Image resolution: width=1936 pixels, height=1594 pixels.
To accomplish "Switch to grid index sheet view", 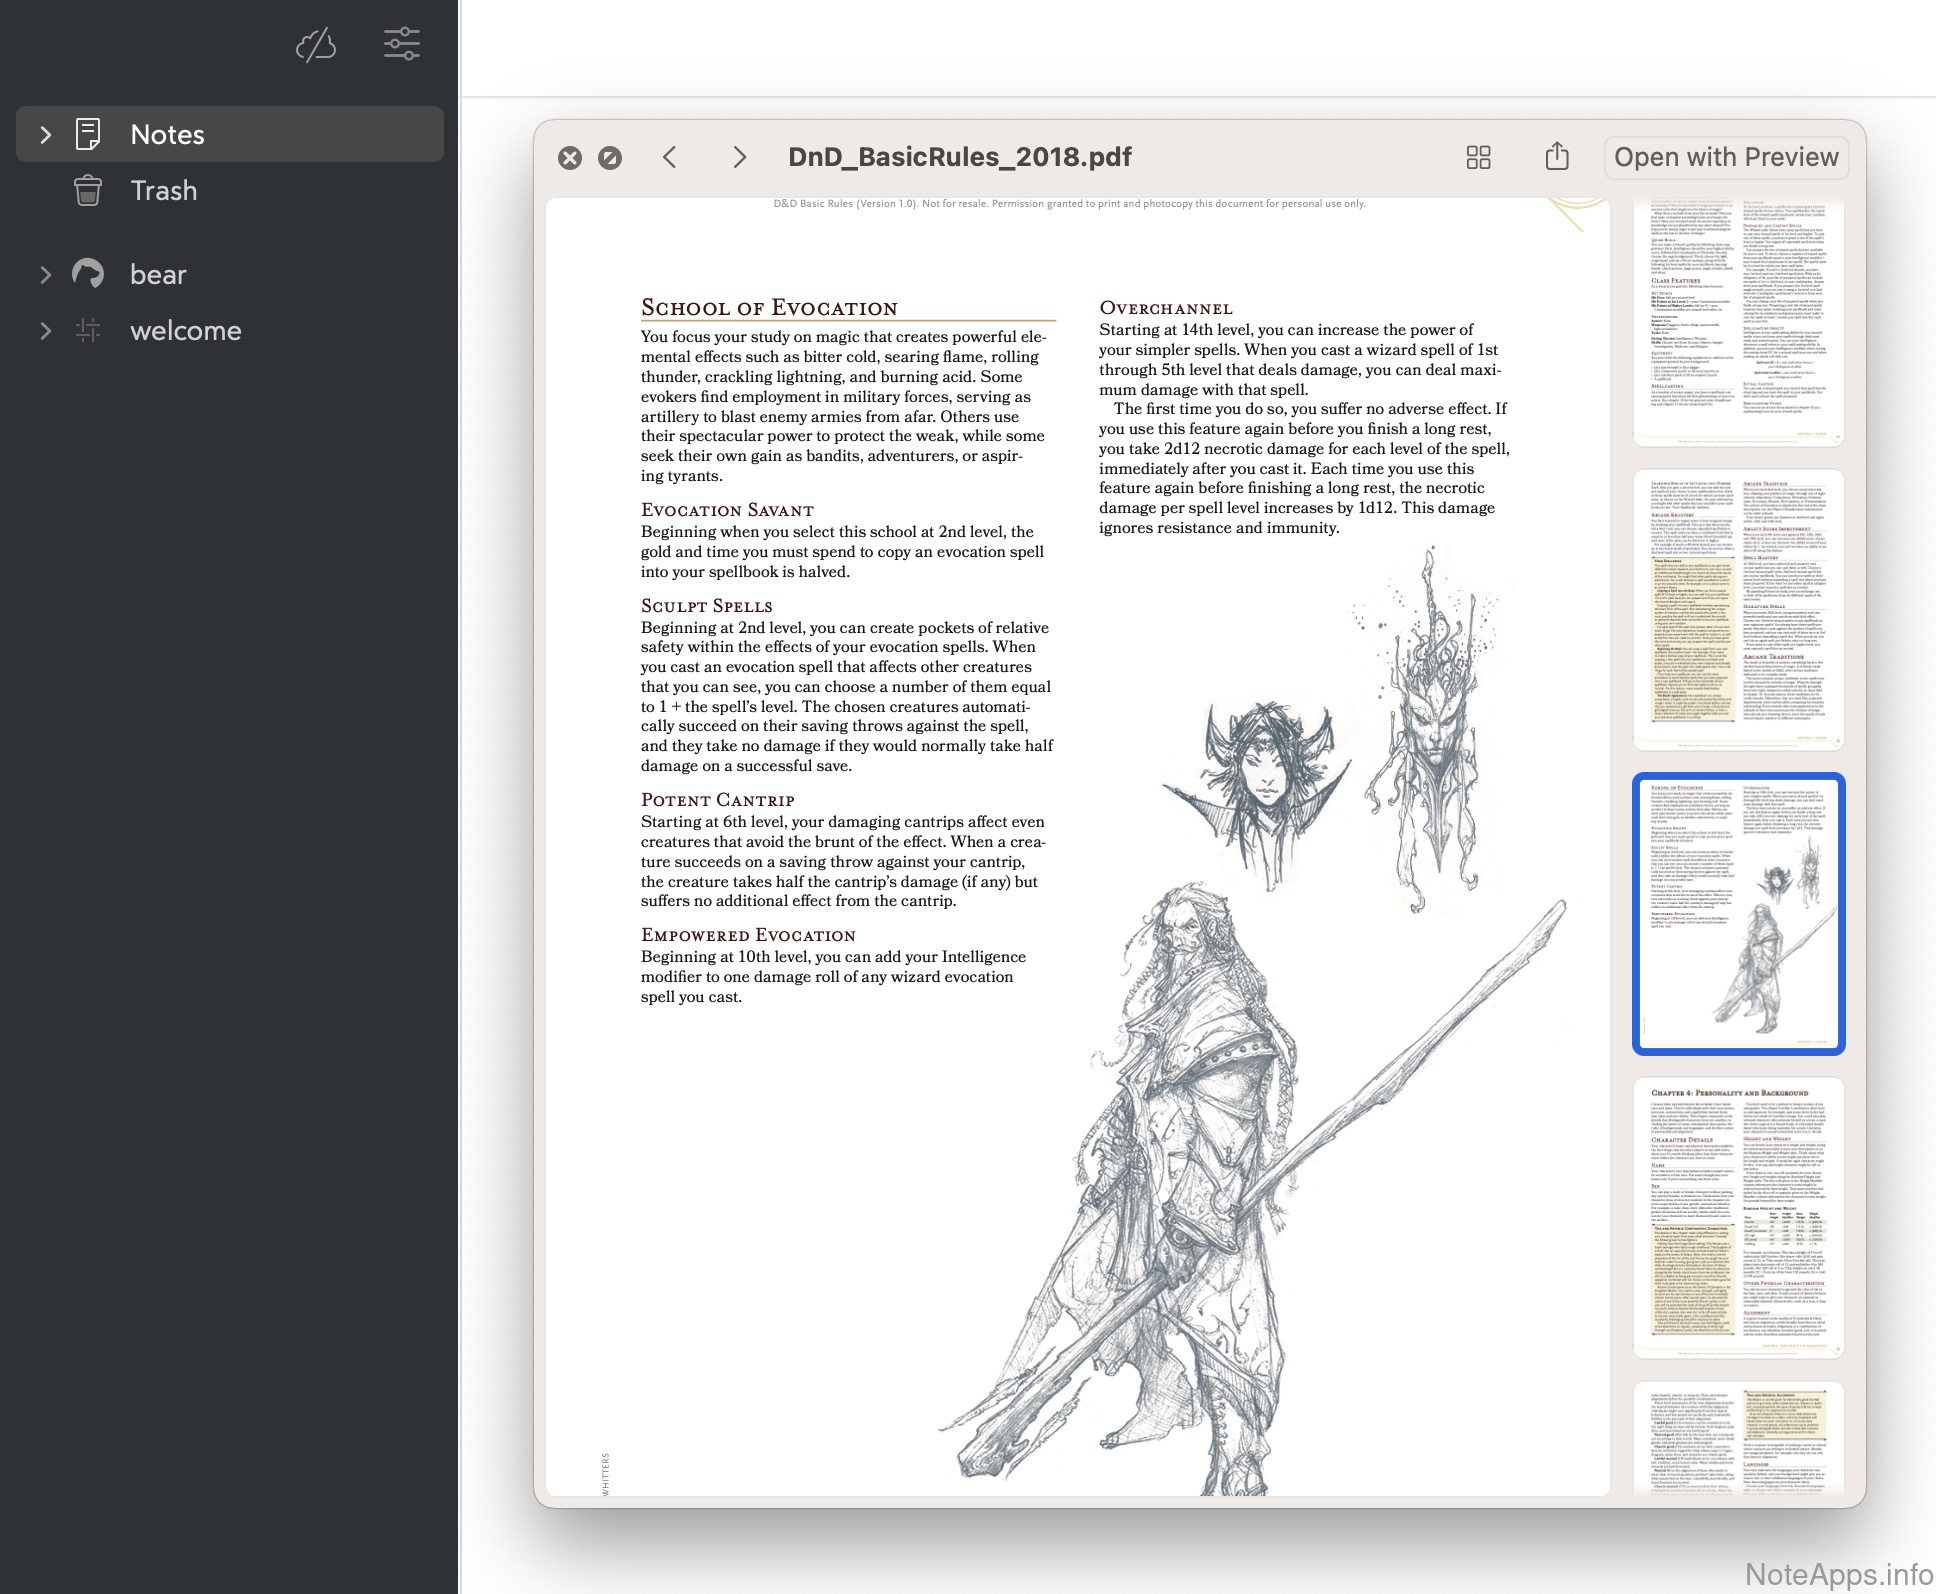I will tap(1478, 157).
